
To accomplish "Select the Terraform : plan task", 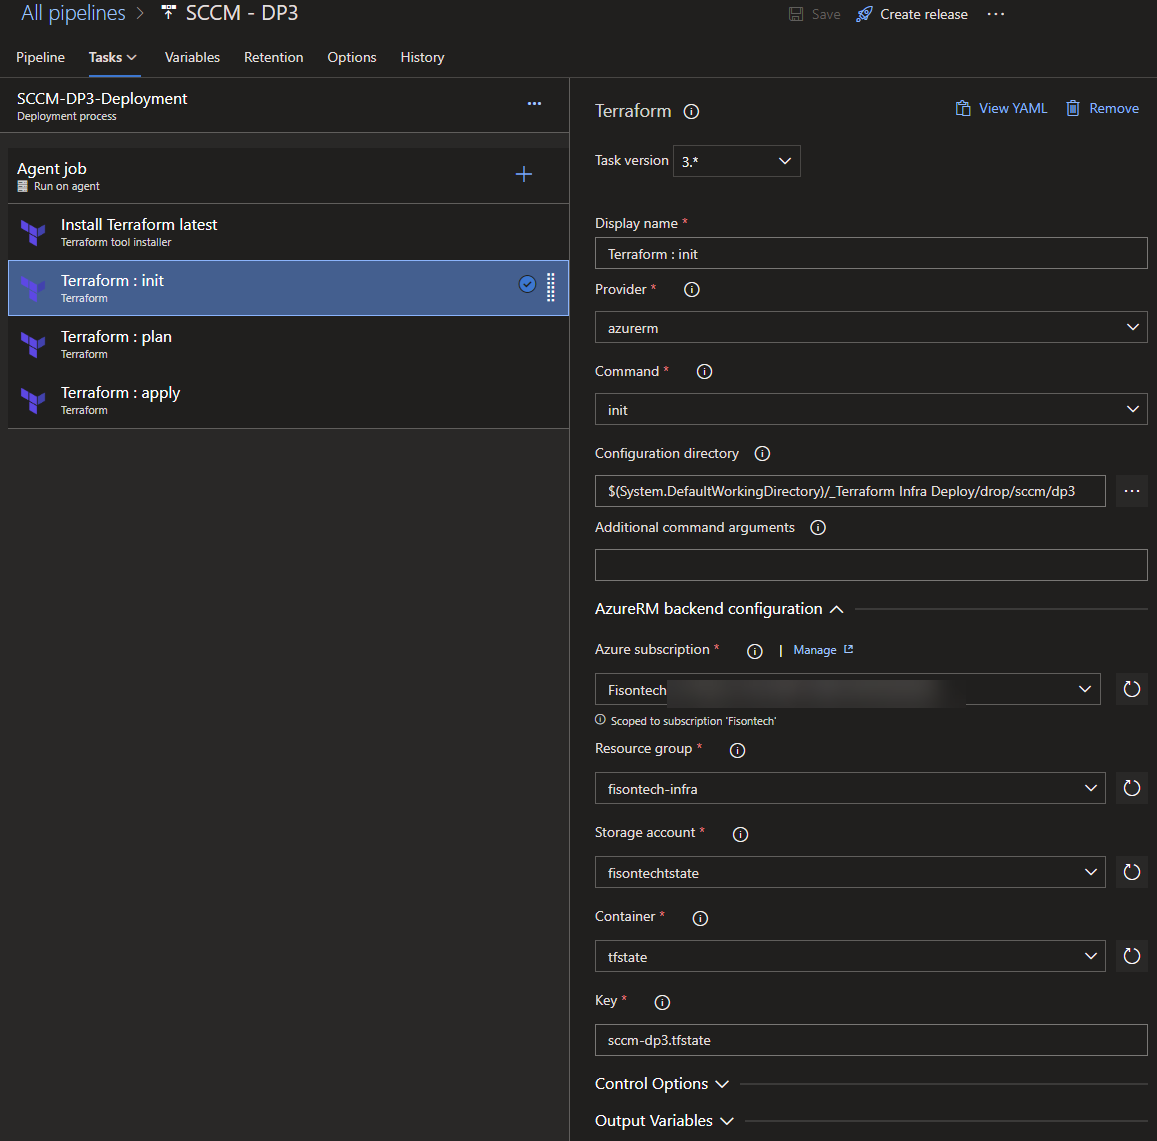I will (x=289, y=344).
